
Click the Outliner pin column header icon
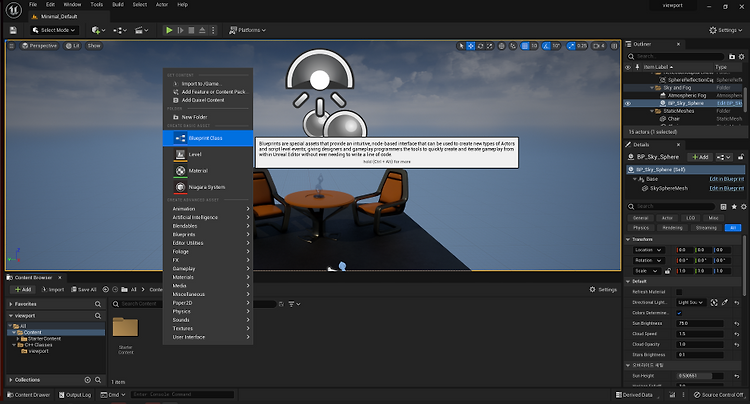point(637,67)
